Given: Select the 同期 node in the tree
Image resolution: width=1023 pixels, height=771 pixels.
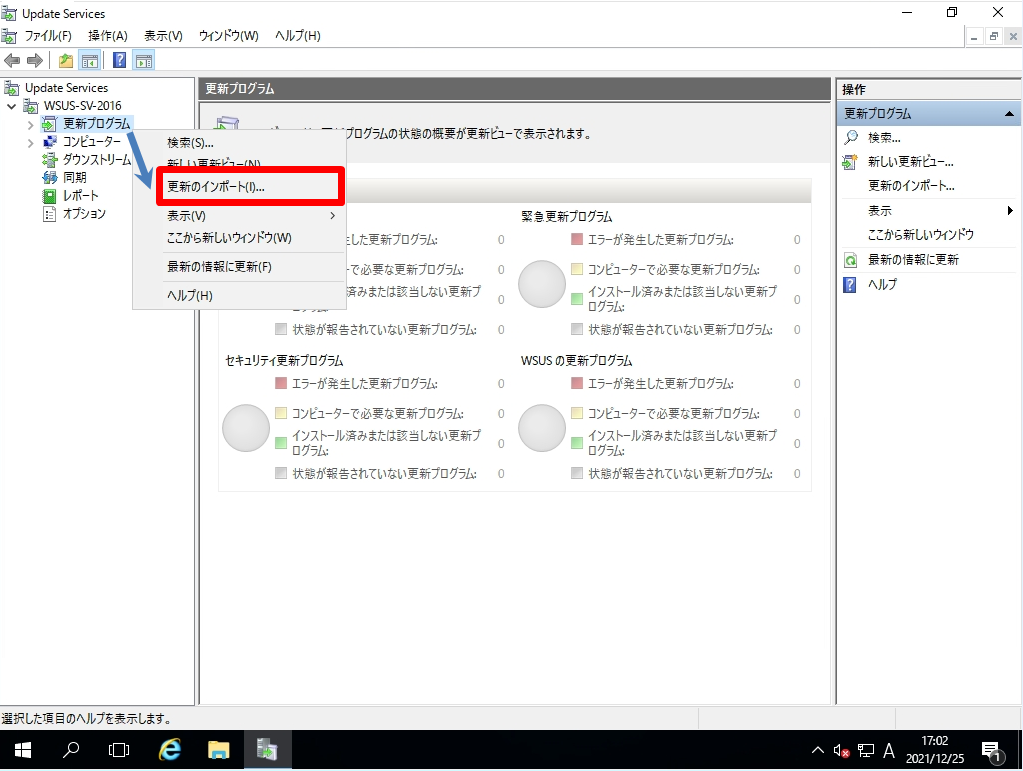Looking at the screenshot, I should coord(74,177).
